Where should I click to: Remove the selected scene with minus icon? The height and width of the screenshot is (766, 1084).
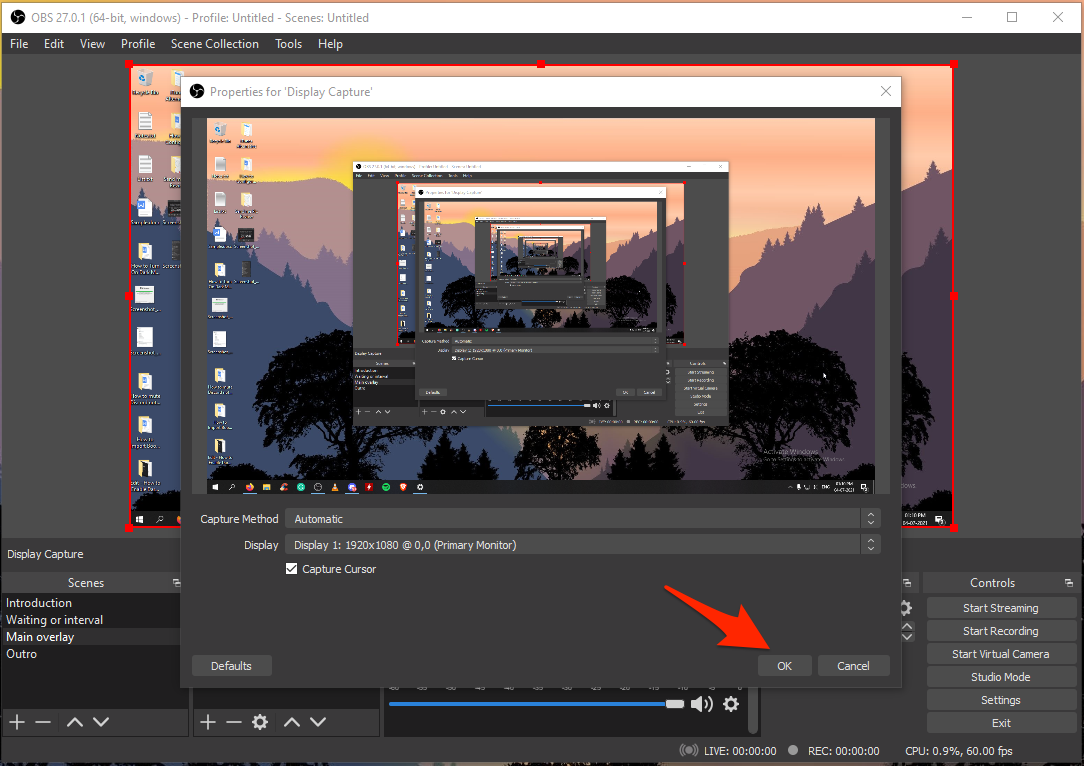point(42,722)
